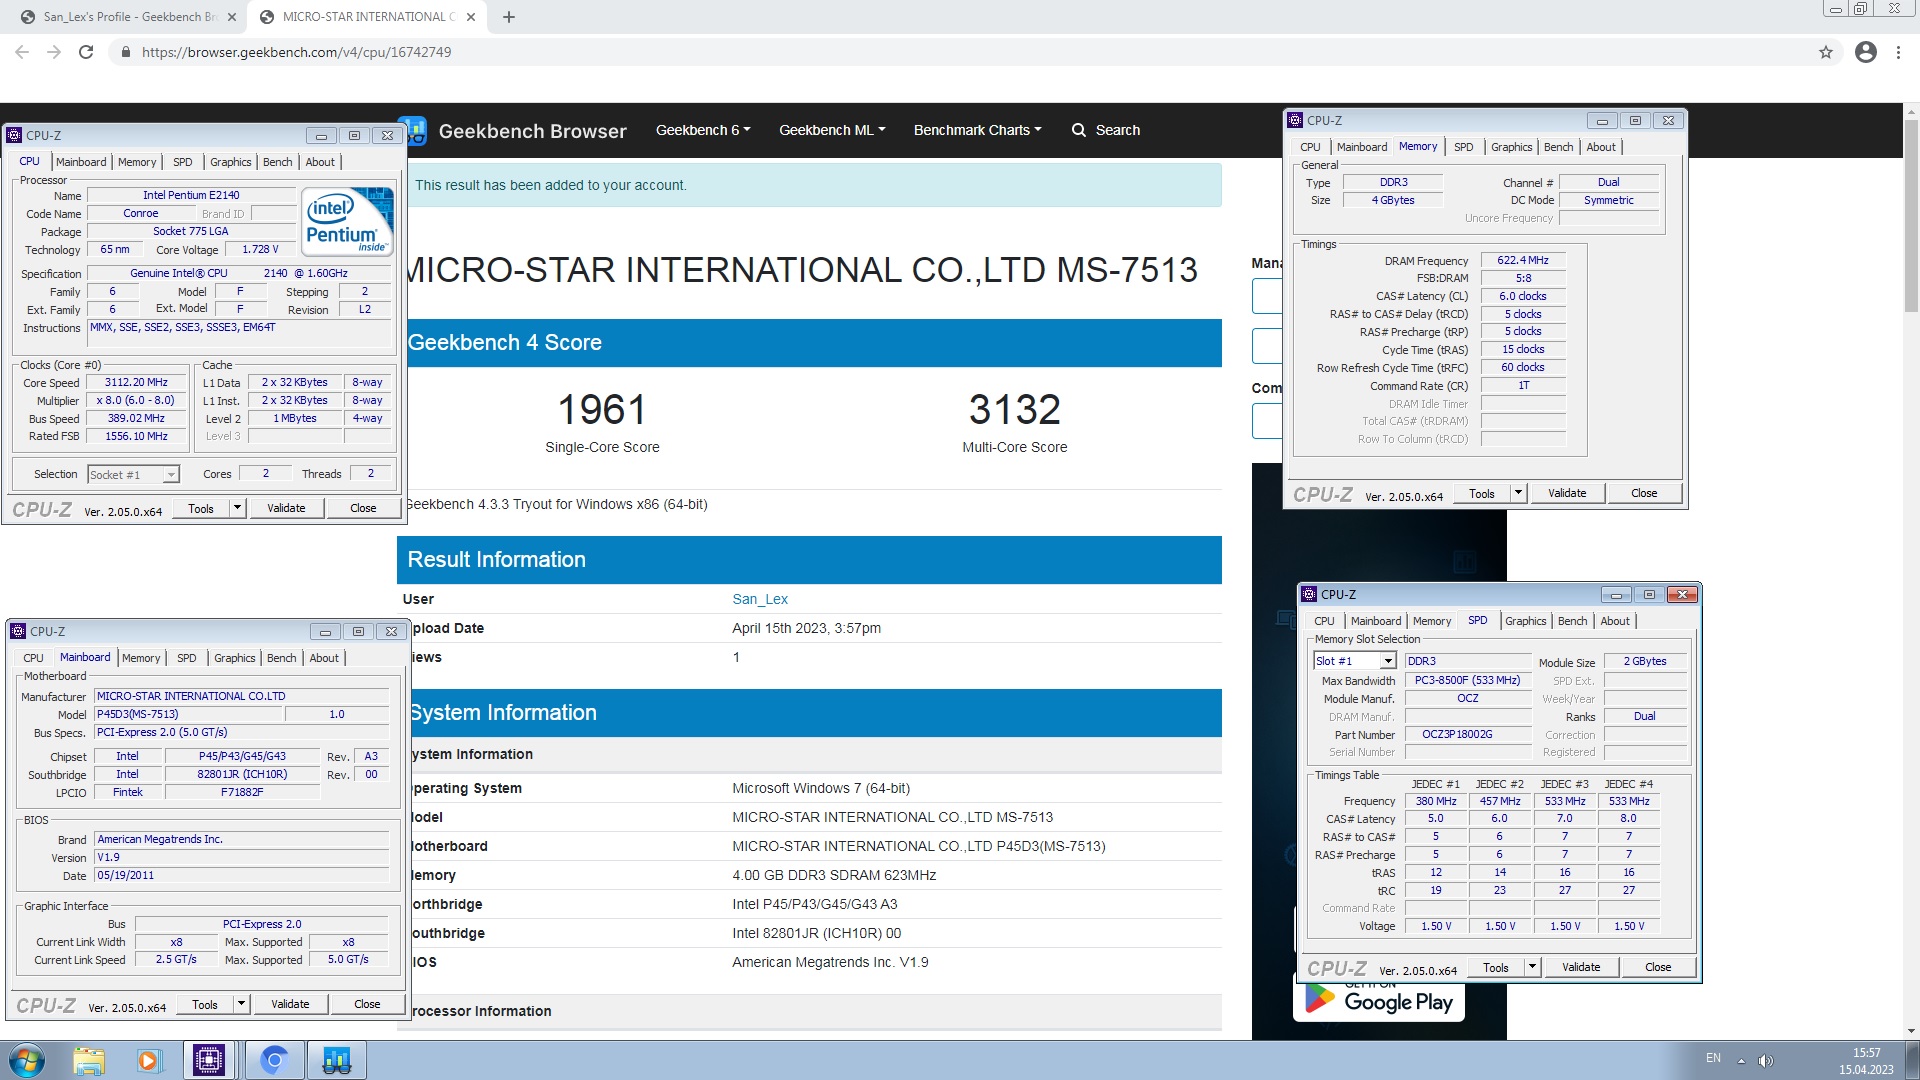Click the site lock icon in address bar
This screenshot has height=1080, width=1920.
coord(125,52)
